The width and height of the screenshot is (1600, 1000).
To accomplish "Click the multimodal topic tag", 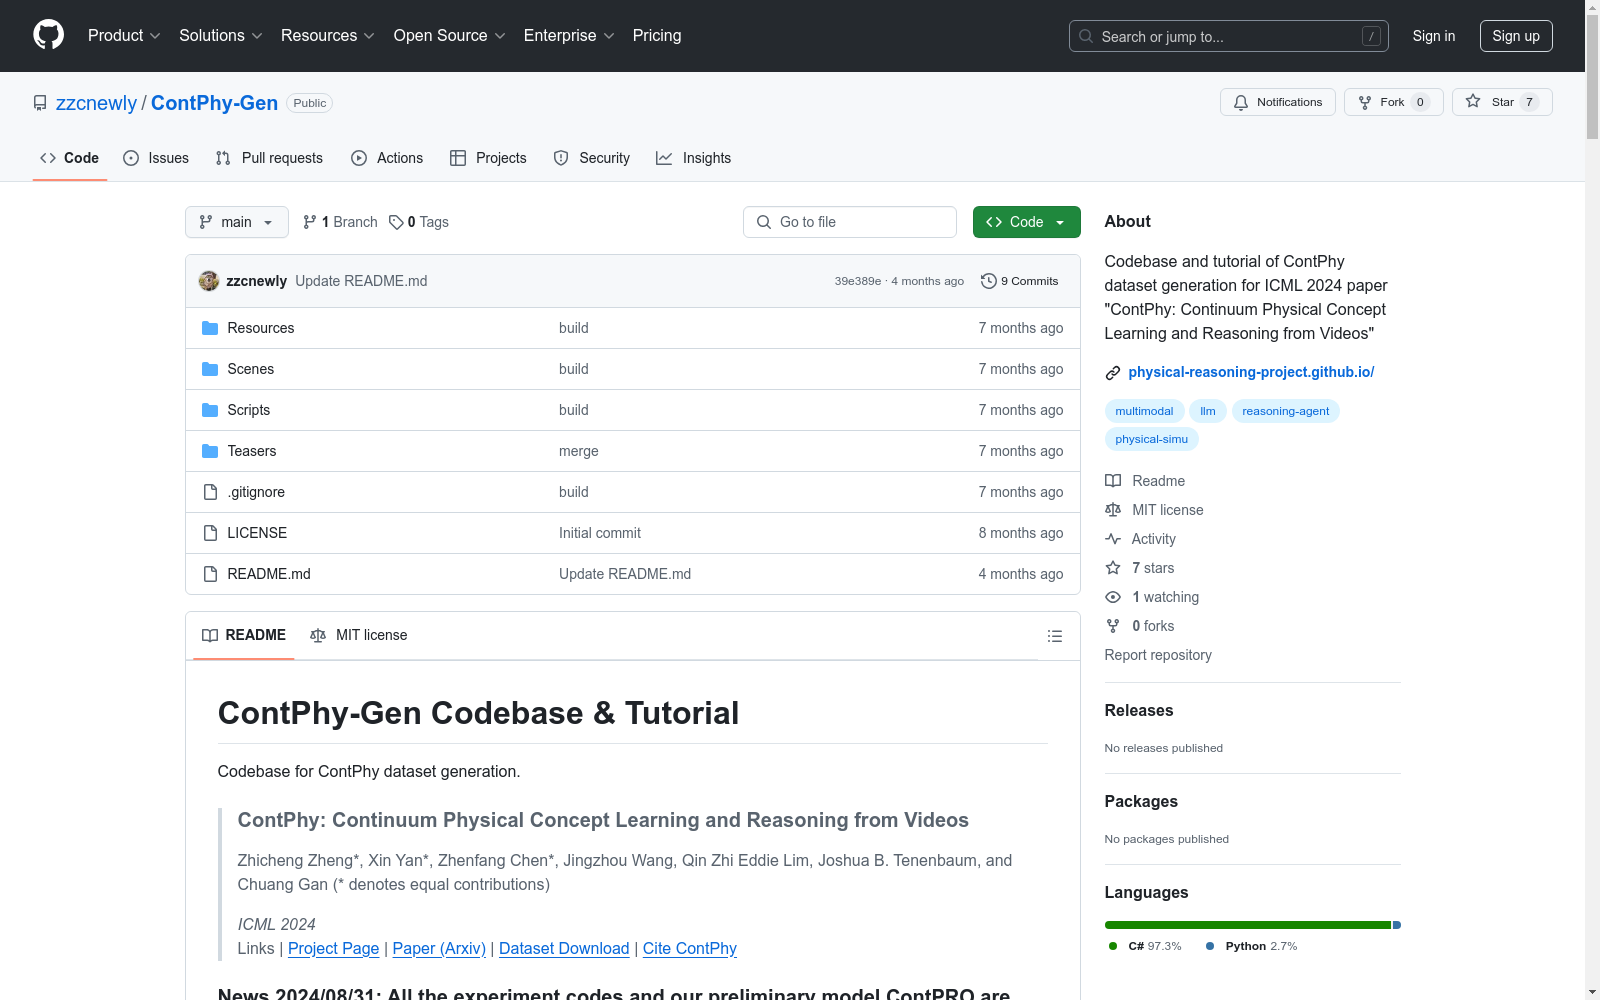I will pos(1144,411).
